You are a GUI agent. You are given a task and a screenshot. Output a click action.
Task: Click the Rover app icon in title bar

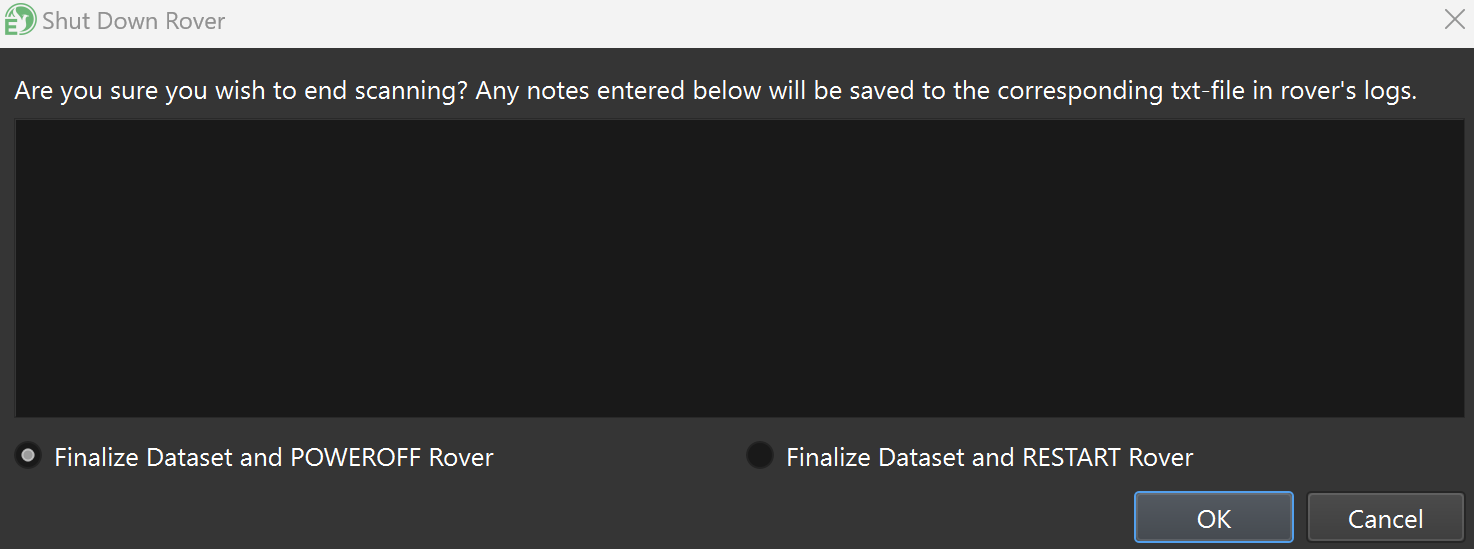(20, 20)
